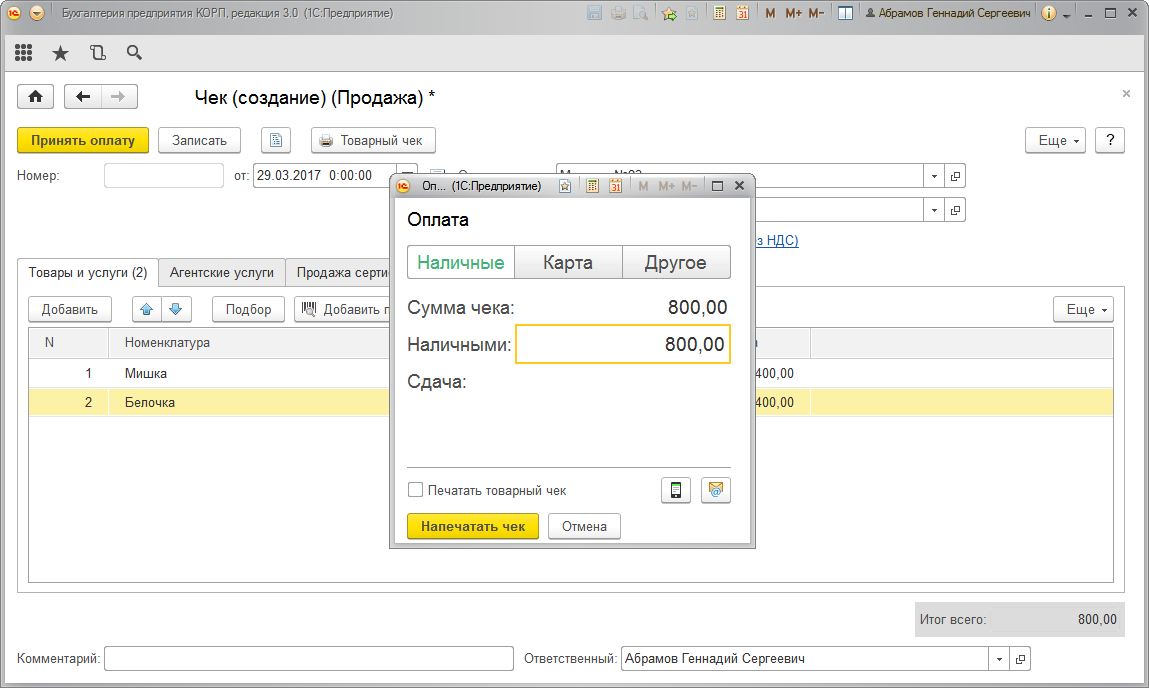1149x688 pixels.
Task: Click Напечатать чек button
Action: click(473, 526)
